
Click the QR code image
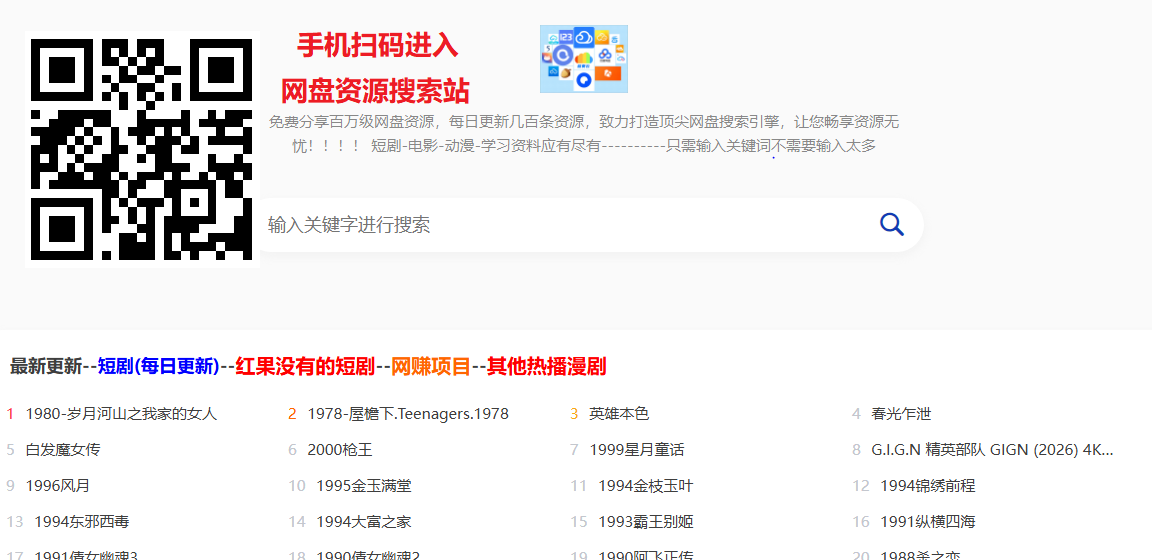click(143, 149)
